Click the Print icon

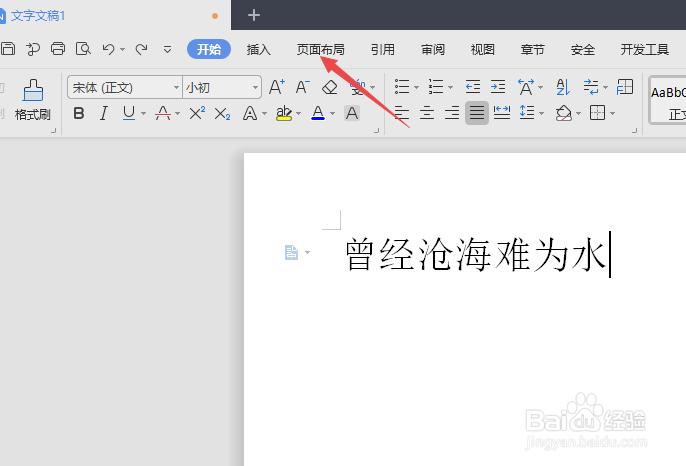tap(58, 49)
